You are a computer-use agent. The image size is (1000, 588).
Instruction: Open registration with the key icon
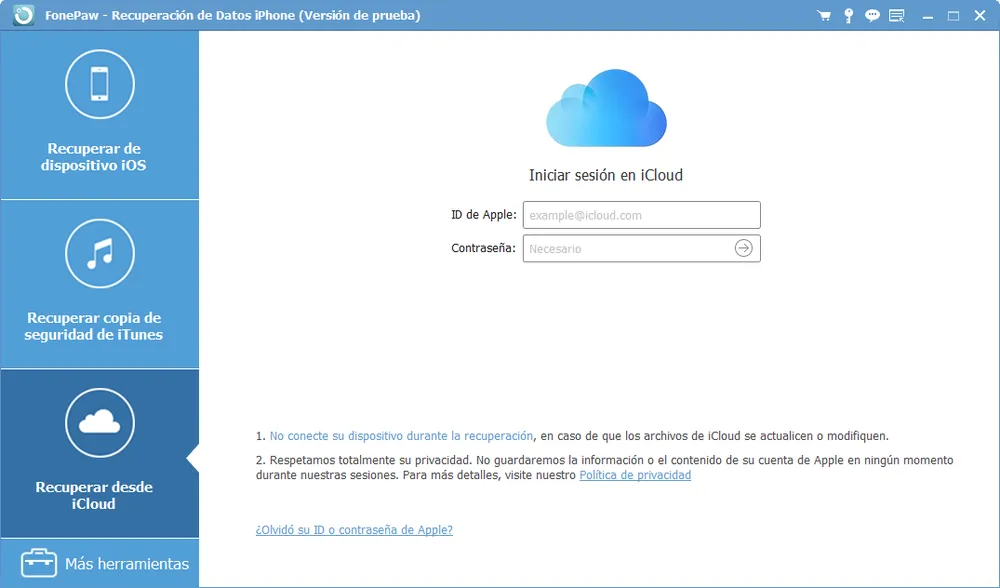coord(848,15)
